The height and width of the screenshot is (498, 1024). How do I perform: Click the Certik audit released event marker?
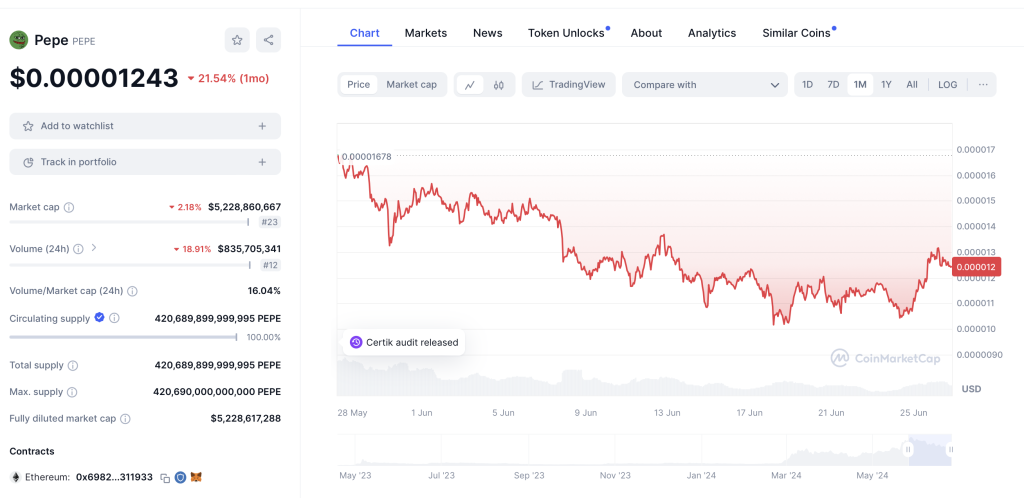point(404,342)
